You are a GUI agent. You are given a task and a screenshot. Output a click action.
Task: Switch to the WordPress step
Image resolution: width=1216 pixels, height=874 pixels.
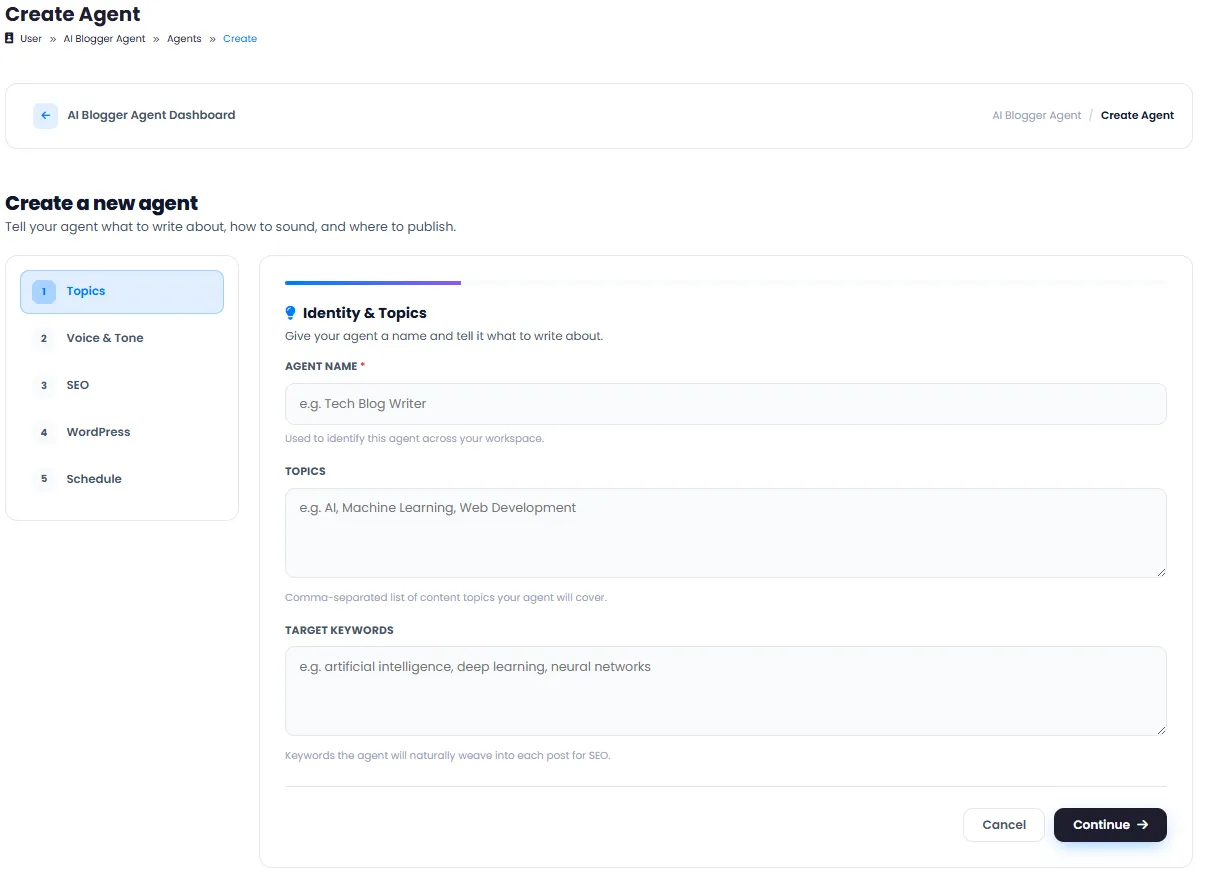coord(122,433)
